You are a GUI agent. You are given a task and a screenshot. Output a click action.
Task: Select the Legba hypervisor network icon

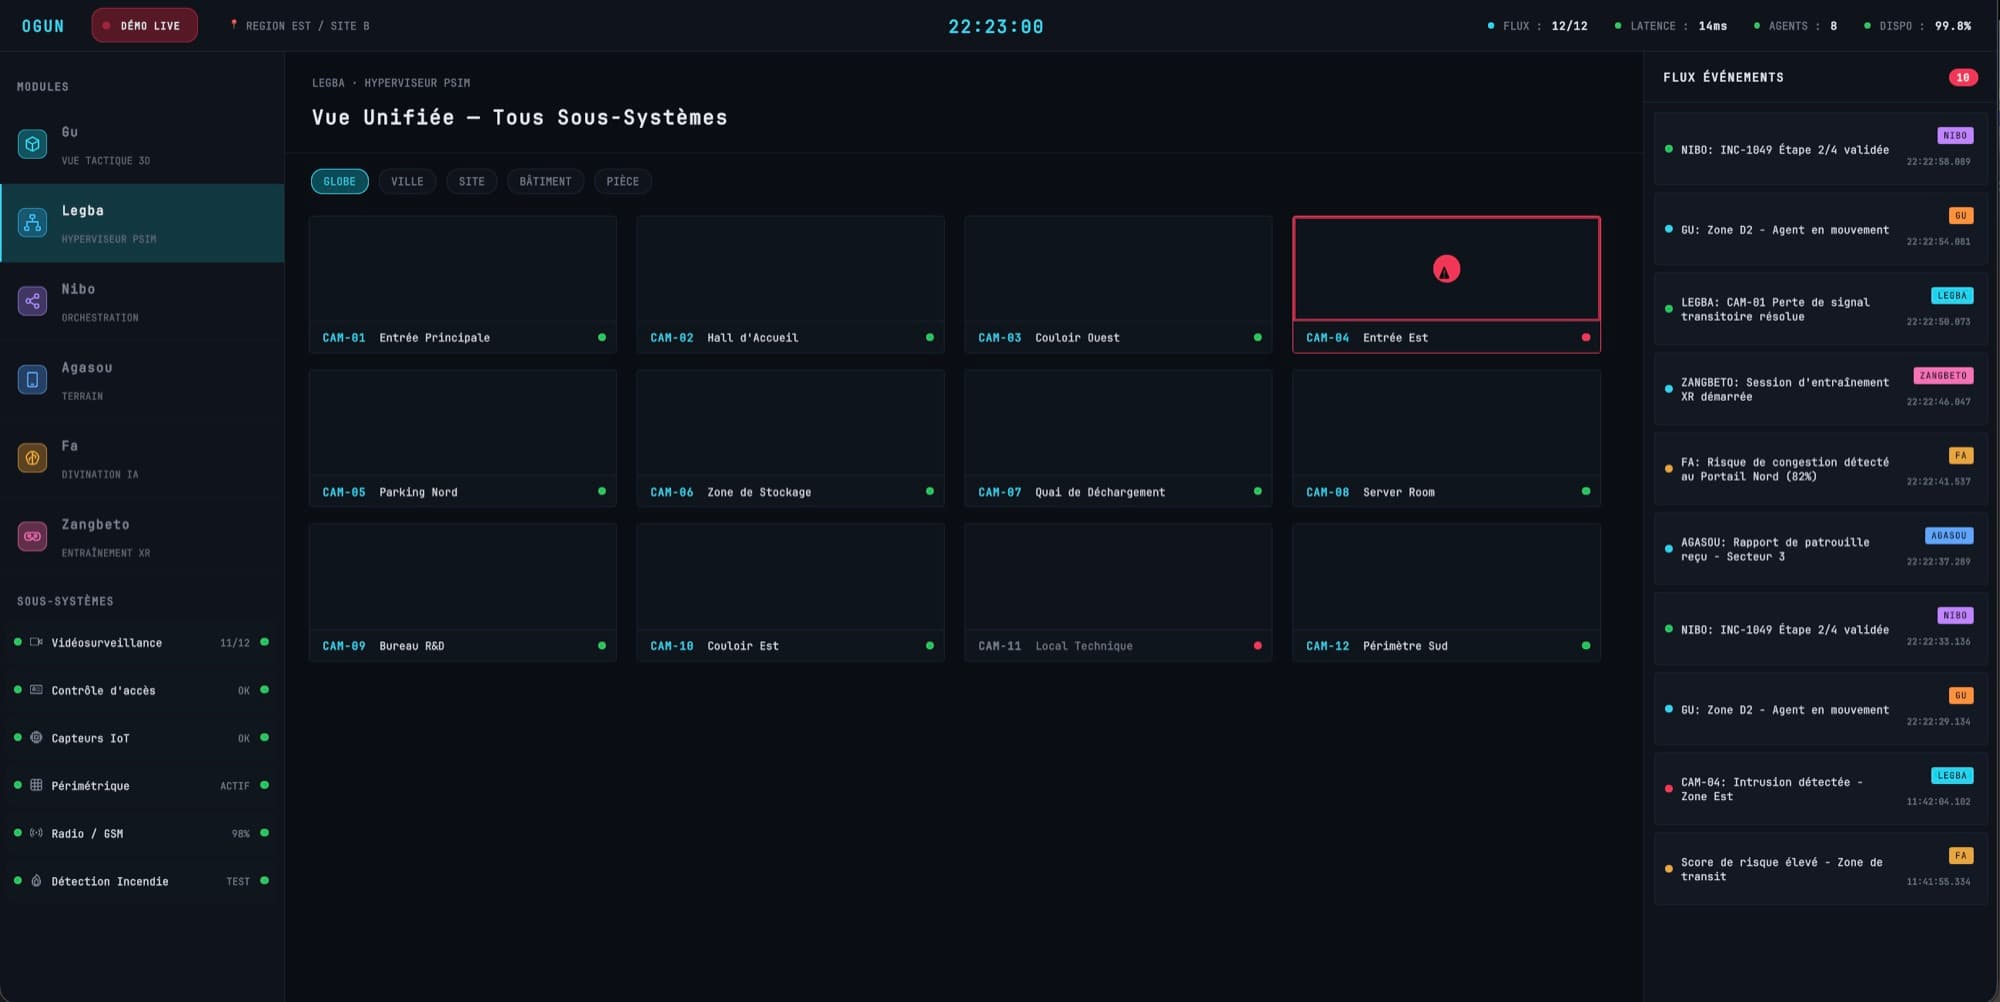coord(32,223)
